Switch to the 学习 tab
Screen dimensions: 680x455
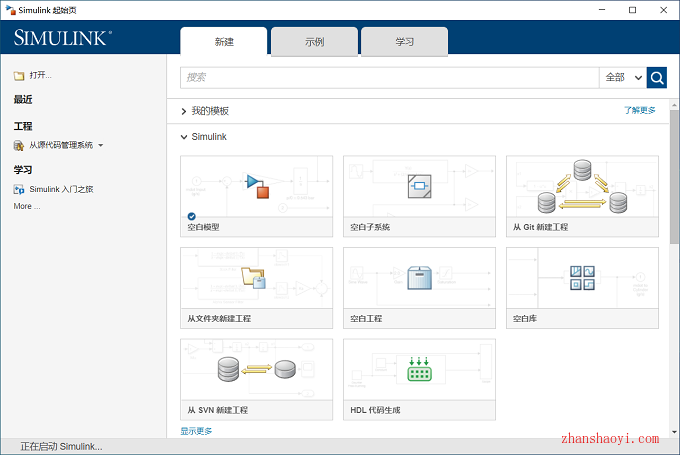point(405,42)
